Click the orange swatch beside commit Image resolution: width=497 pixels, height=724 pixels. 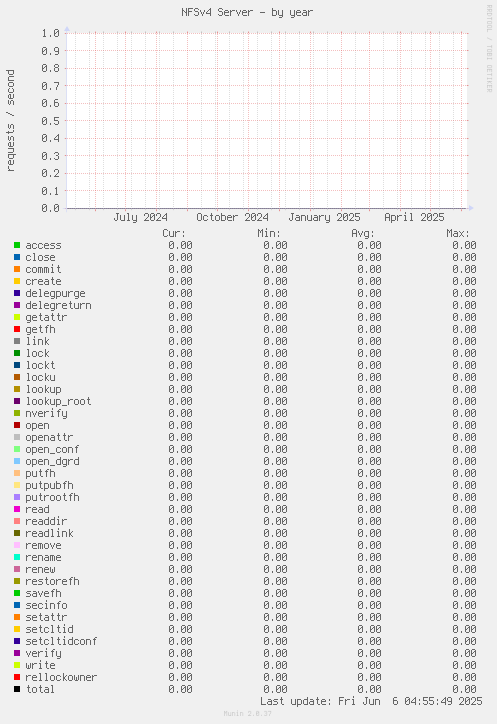point(17,269)
